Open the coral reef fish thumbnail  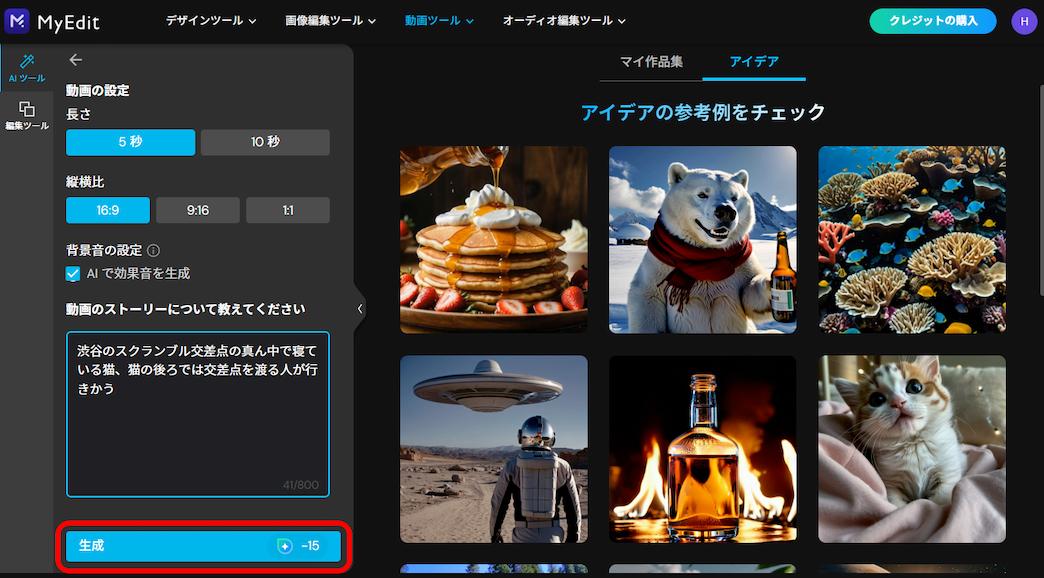(x=912, y=240)
